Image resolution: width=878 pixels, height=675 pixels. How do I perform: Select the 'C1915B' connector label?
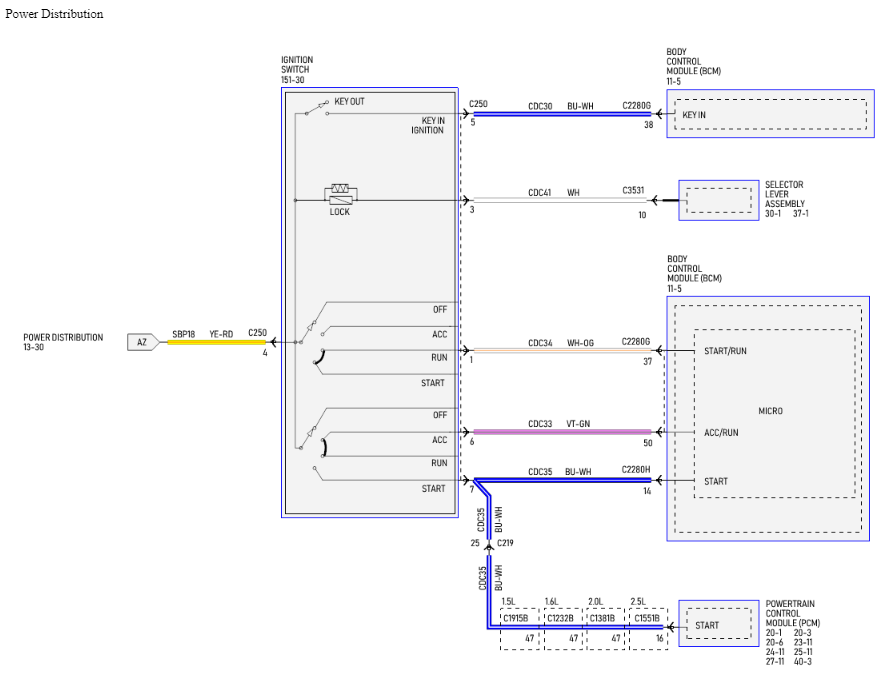[516, 618]
